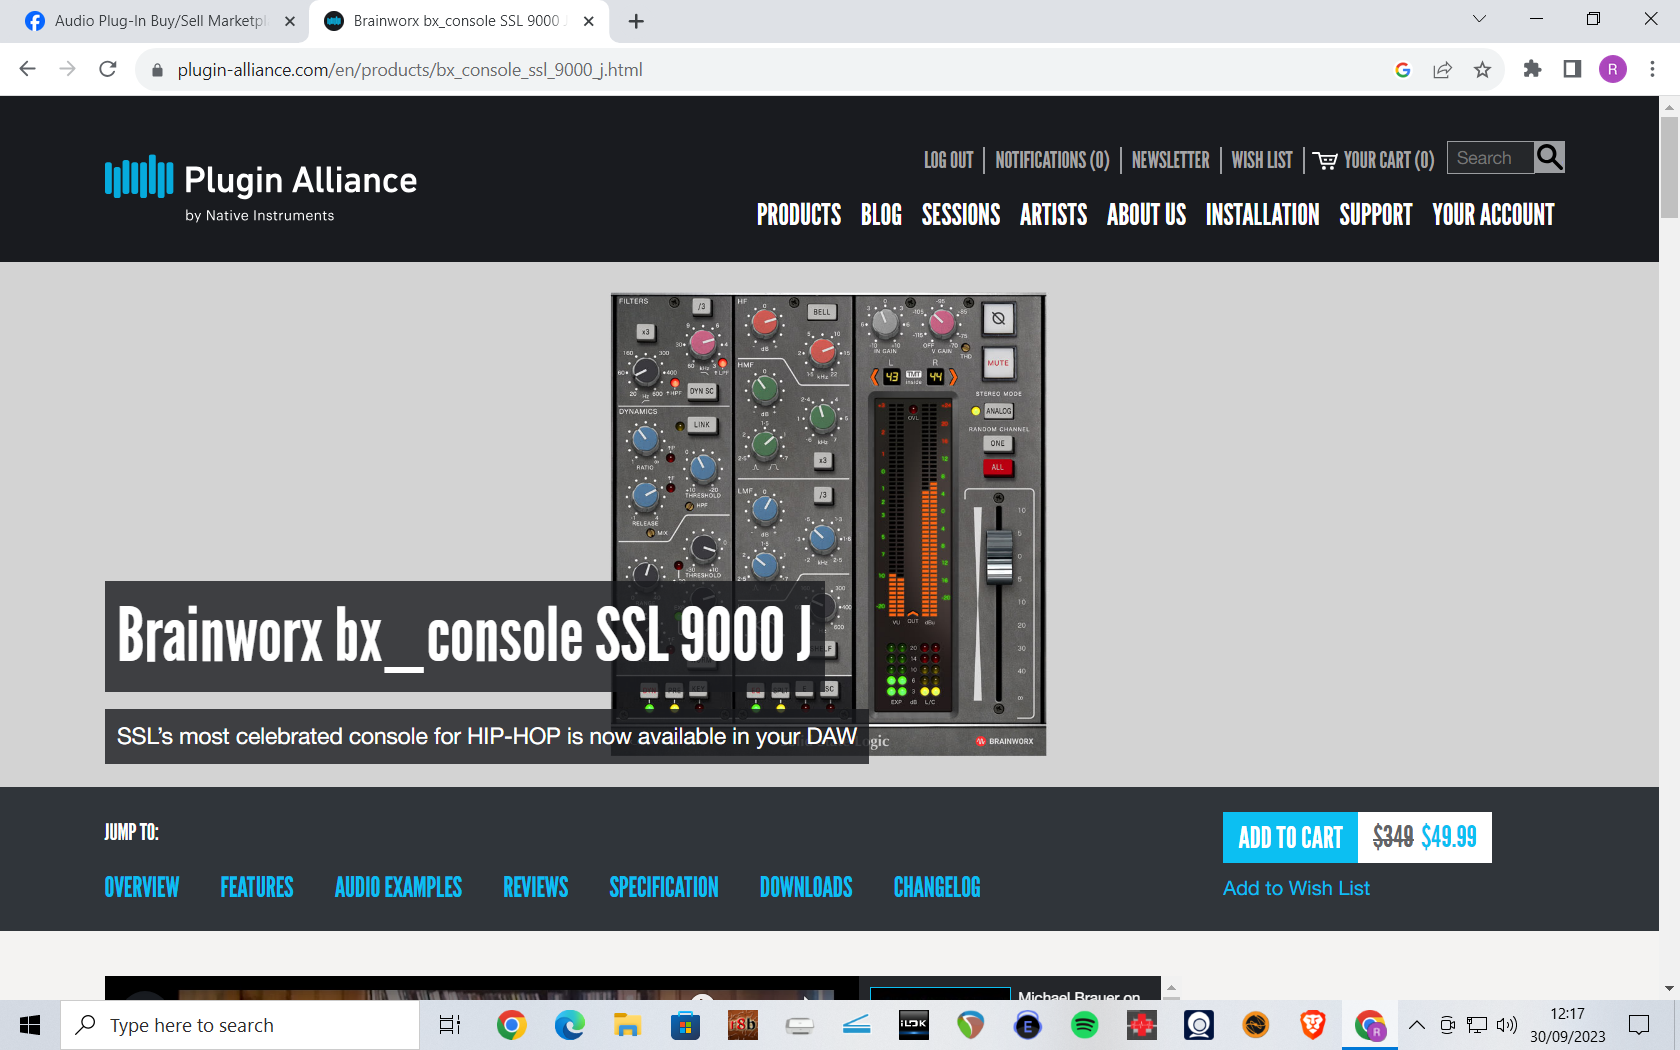Jump to DOWNLOADS section
The height and width of the screenshot is (1050, 1680).
[x=806, y=888]
